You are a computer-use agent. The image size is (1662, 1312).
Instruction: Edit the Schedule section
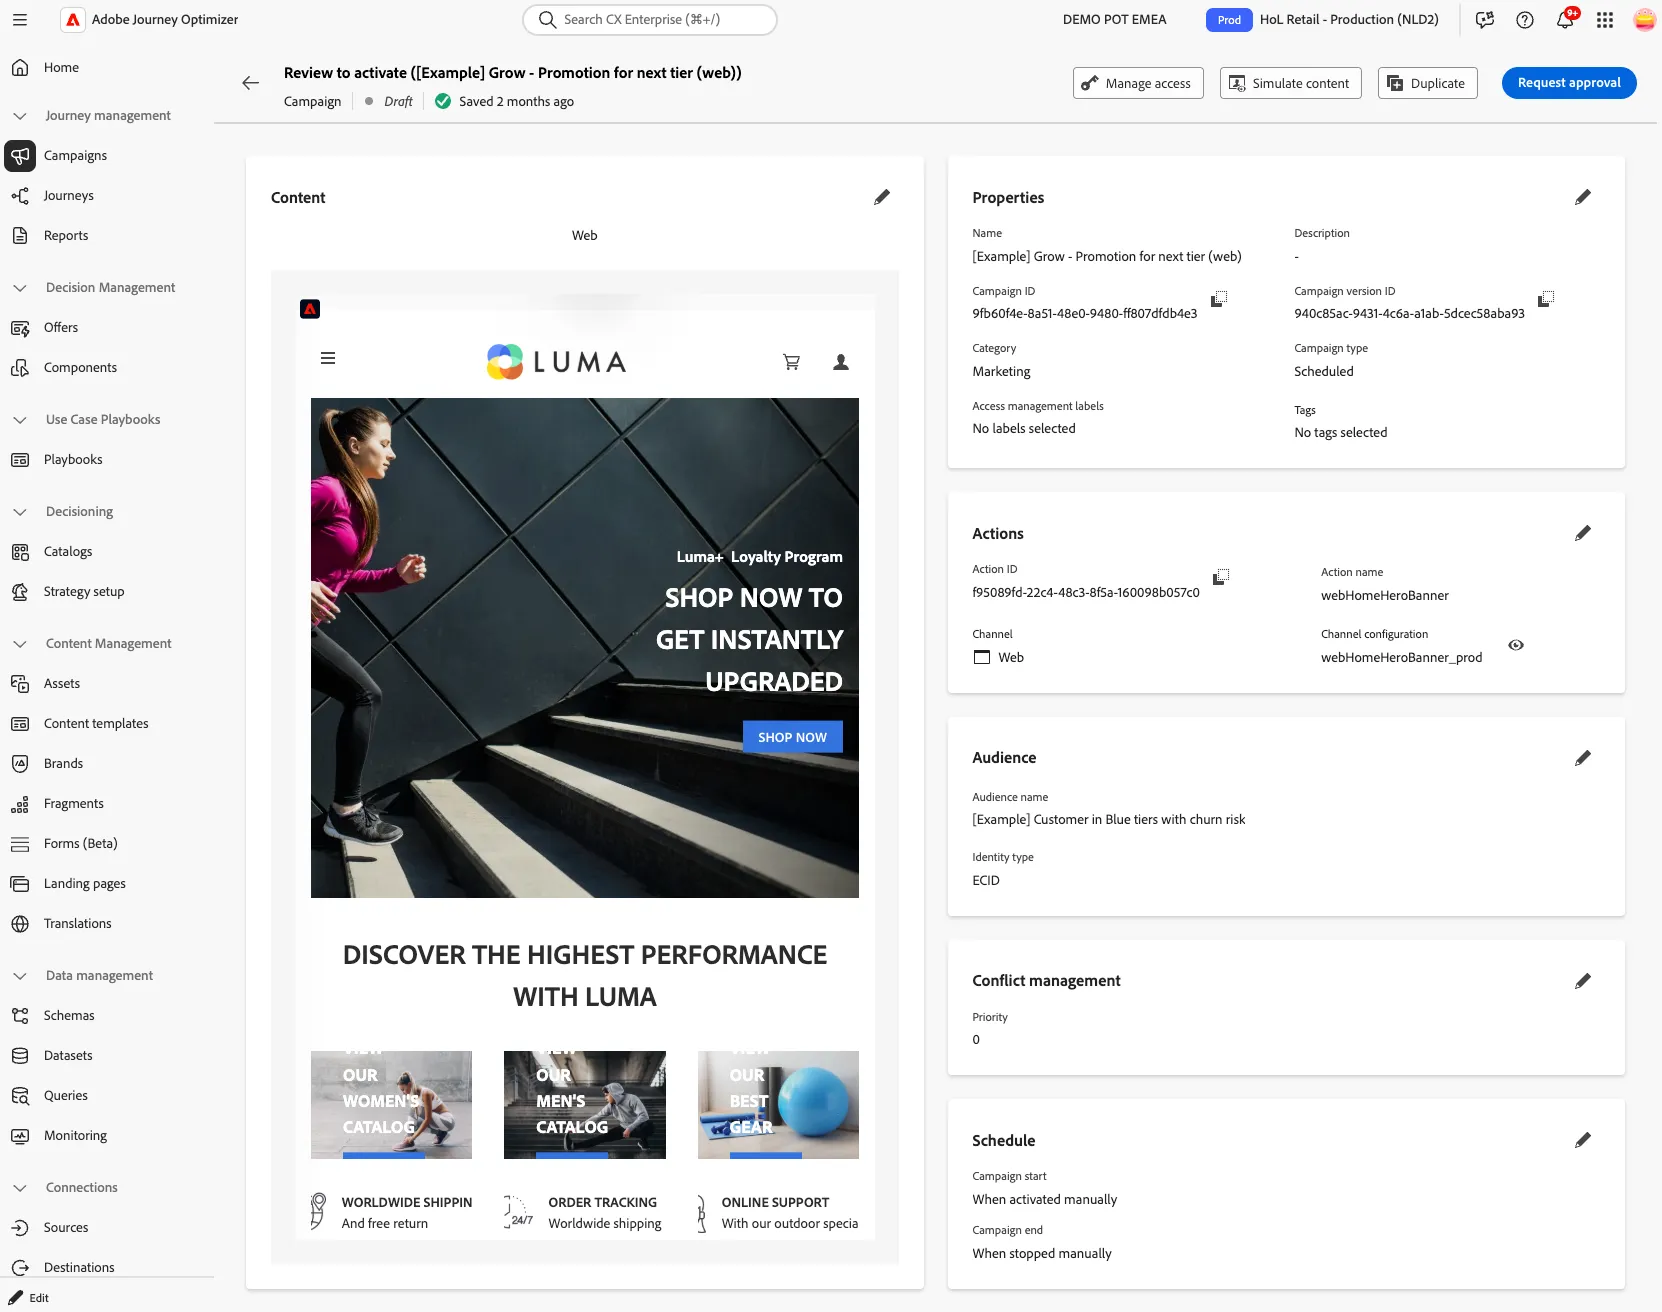click(x=1582, y=1140)
